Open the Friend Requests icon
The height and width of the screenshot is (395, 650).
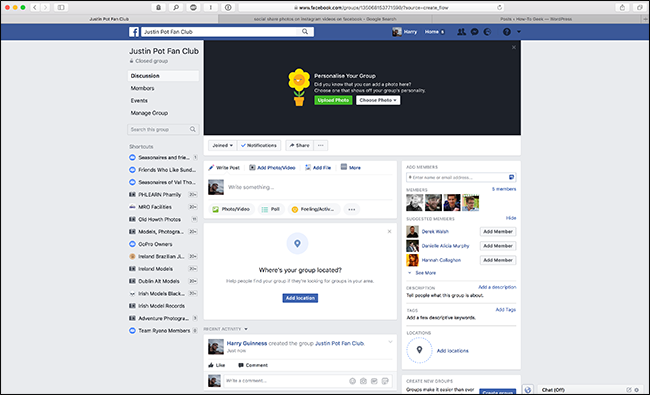(x=461, y=32)
